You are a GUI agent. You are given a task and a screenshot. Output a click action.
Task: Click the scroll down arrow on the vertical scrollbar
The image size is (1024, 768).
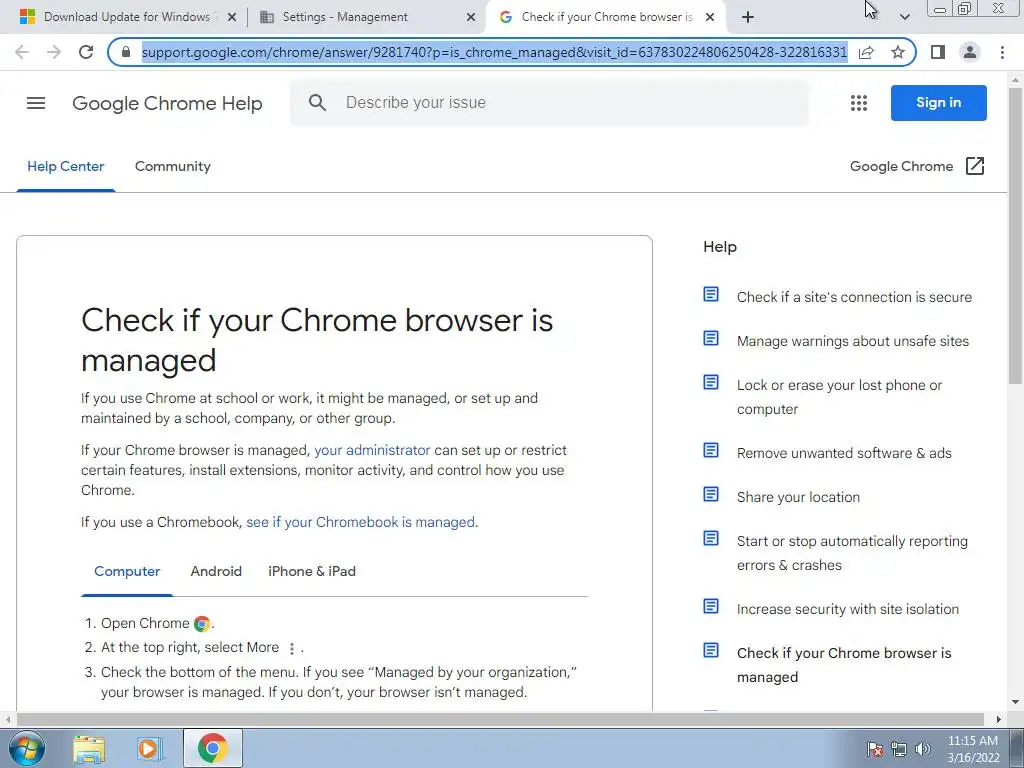(x=1016, y=703)
